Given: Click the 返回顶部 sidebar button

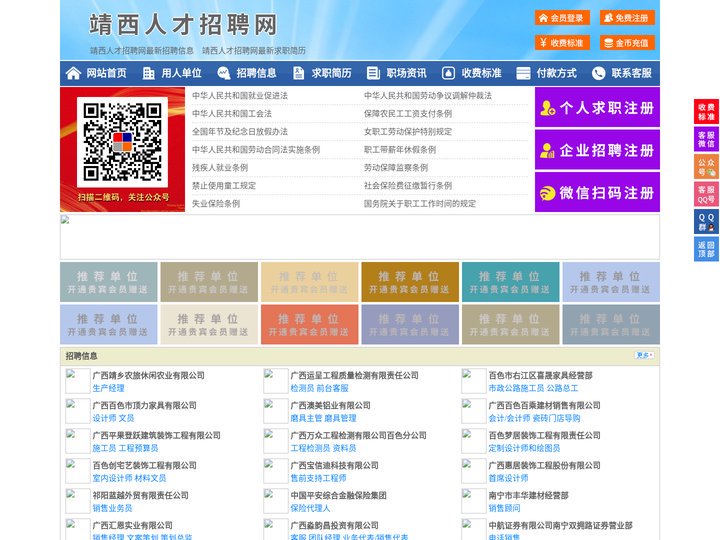Looking at the screenshot, I should [x=706, y=249].
